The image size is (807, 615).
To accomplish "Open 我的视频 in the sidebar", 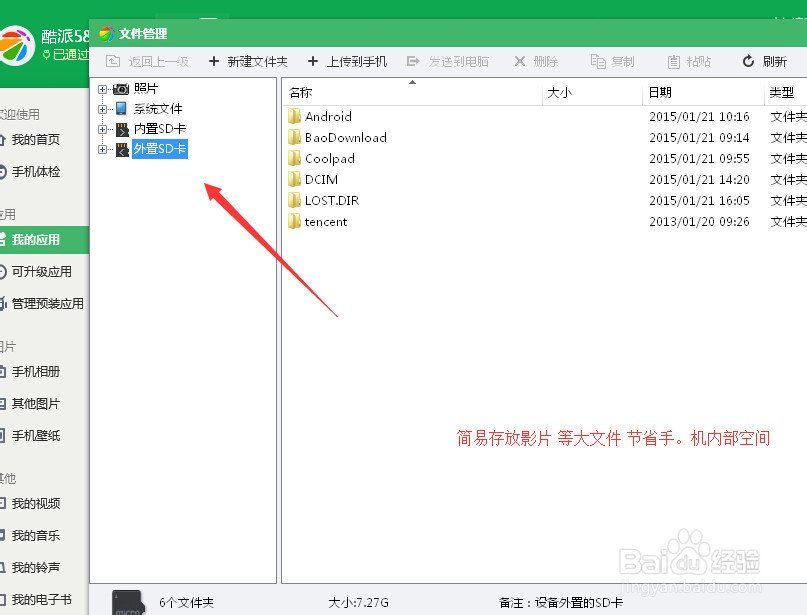I will click(36, 503).
